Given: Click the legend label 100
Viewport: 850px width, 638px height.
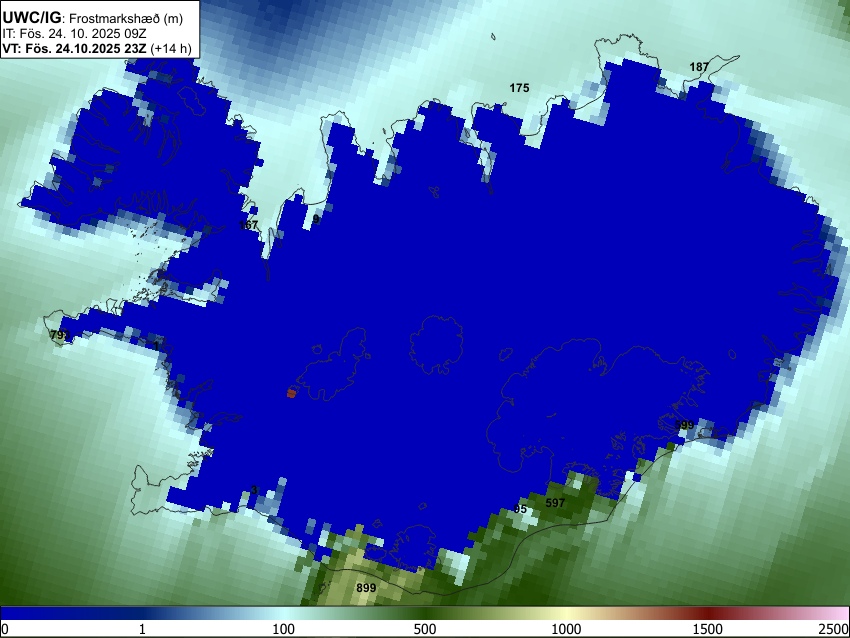Looking at the screenshot, I should tap(284, 629).
